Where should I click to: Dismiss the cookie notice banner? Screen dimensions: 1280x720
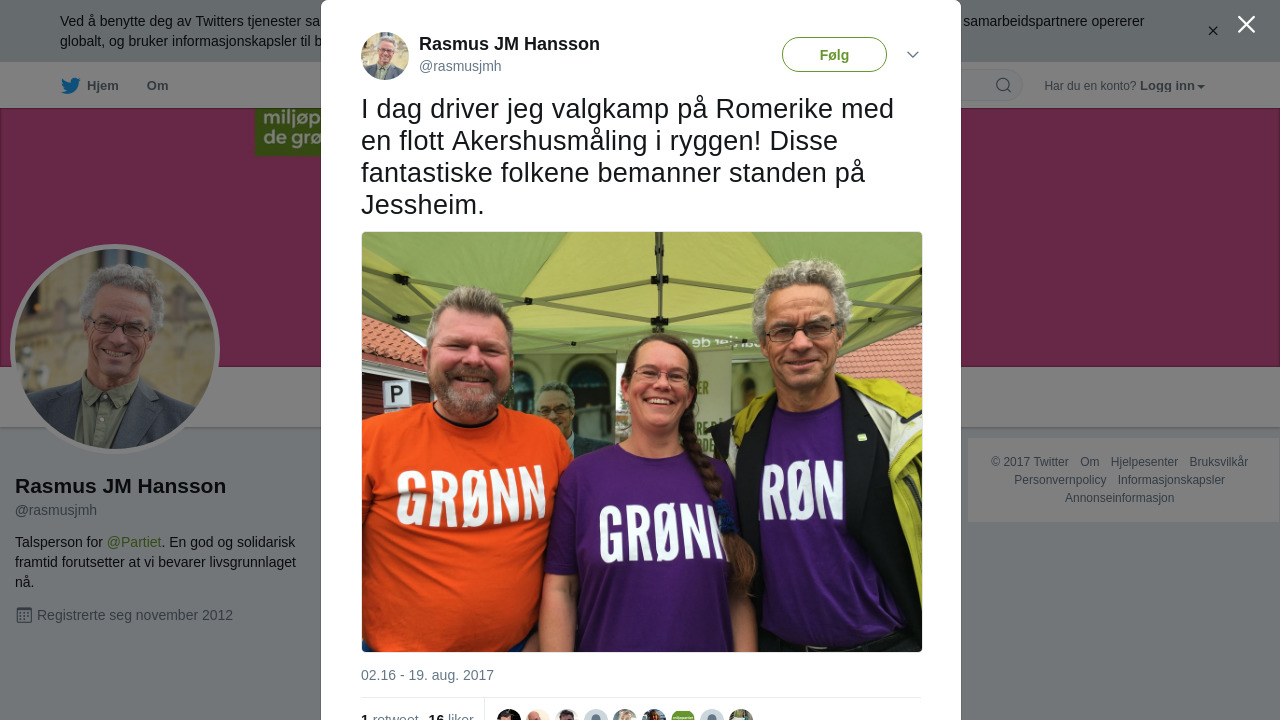pos(1213,31)
